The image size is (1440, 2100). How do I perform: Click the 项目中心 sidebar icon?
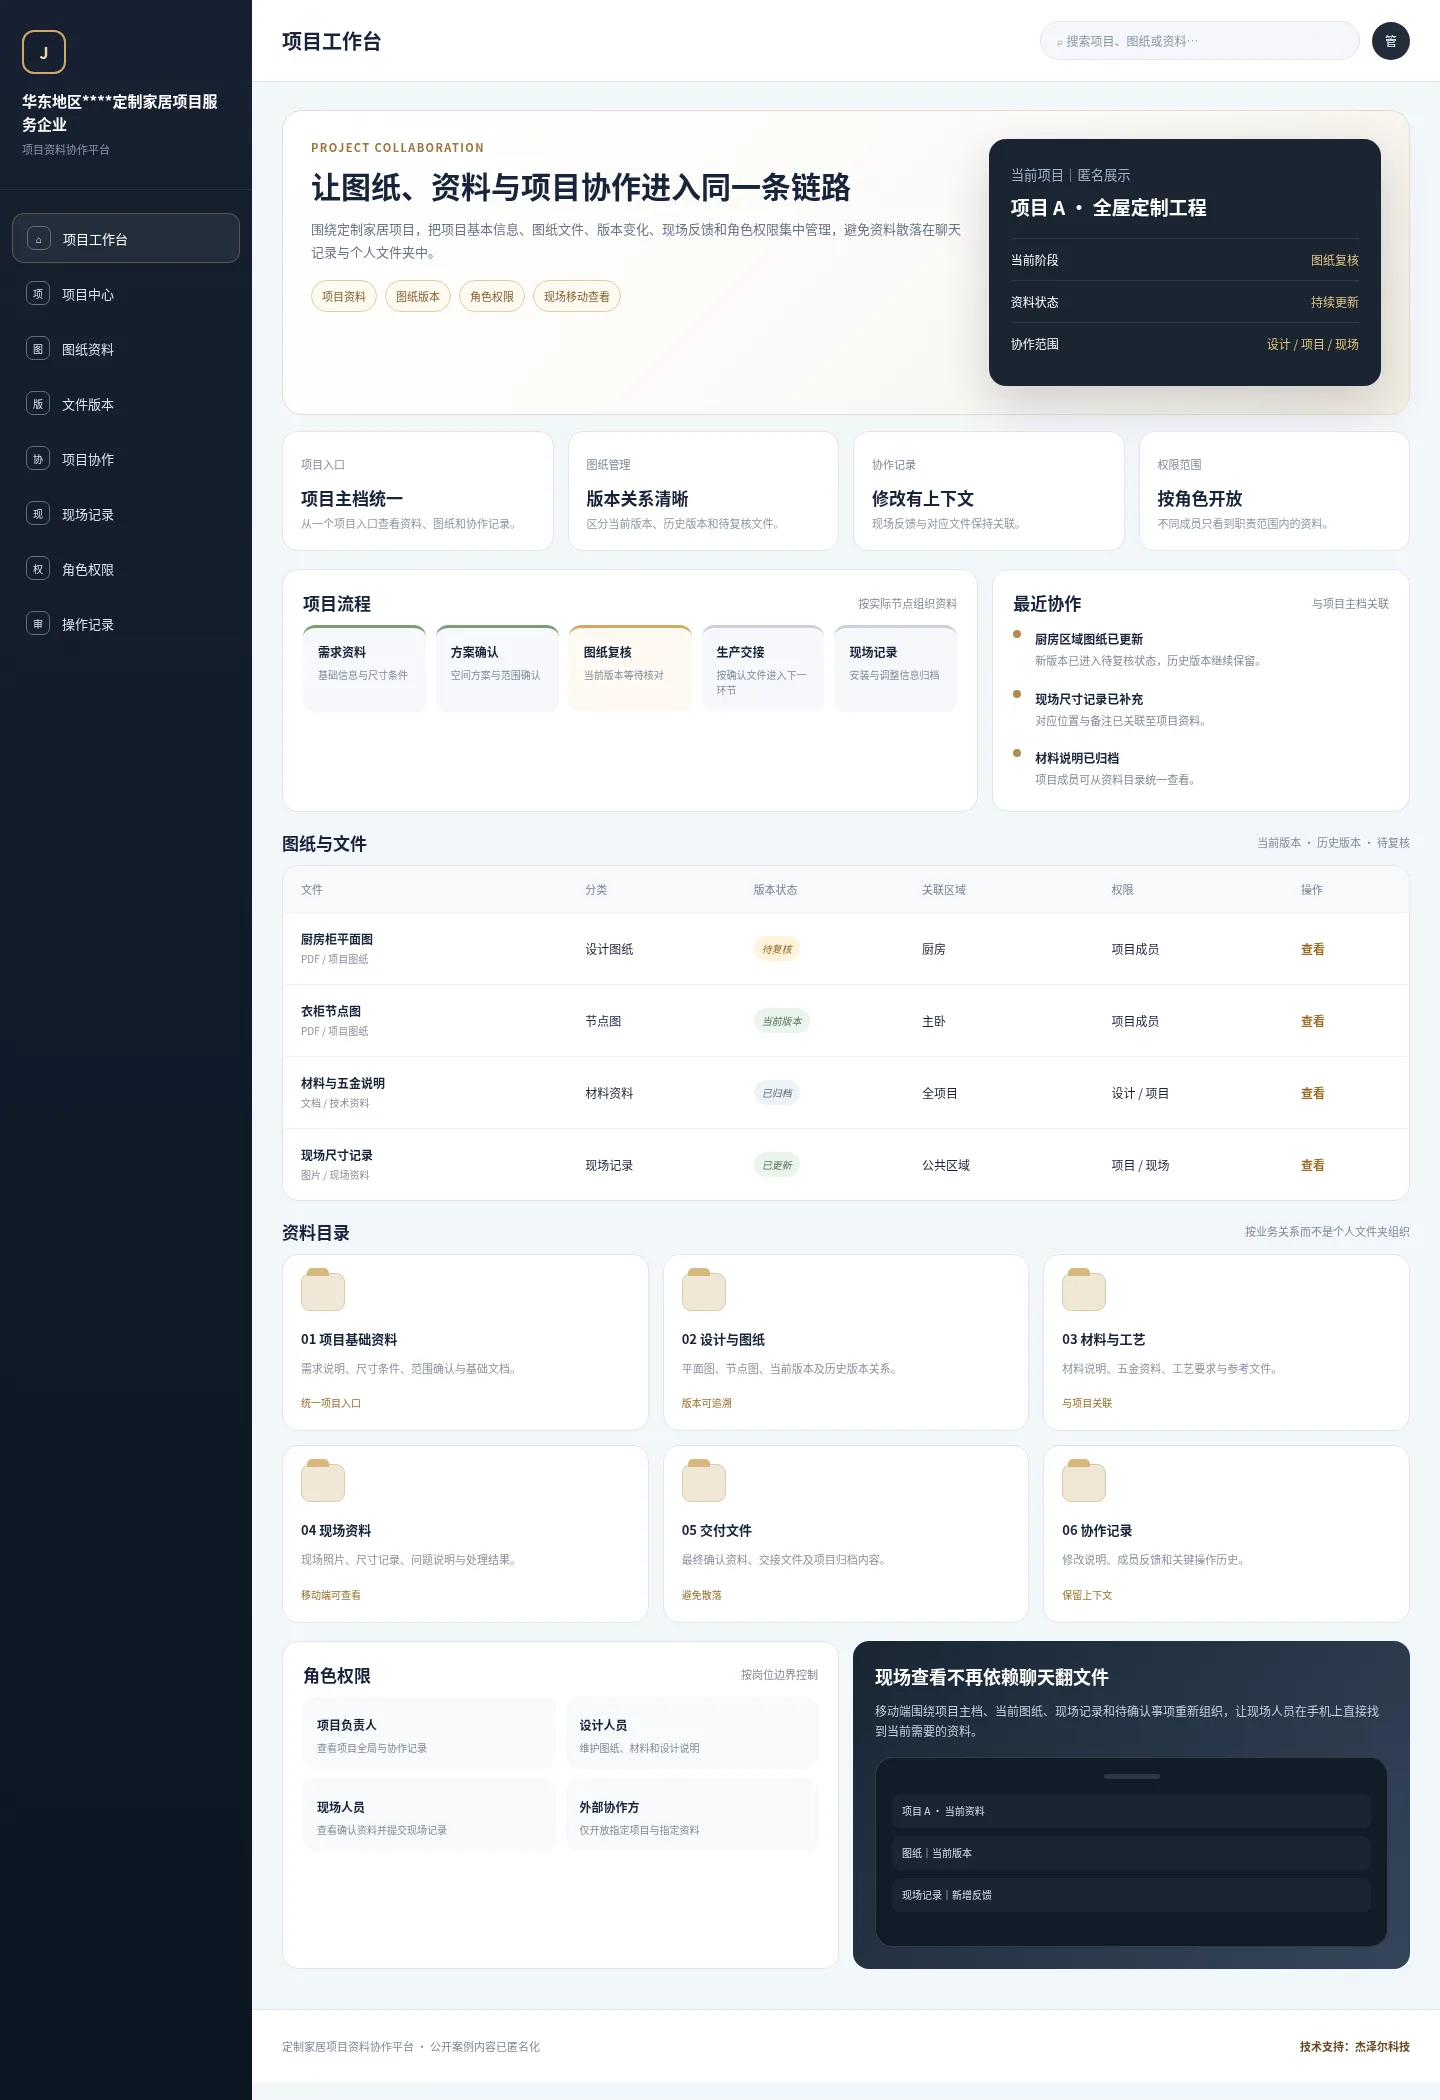click(x=38, y=294)
